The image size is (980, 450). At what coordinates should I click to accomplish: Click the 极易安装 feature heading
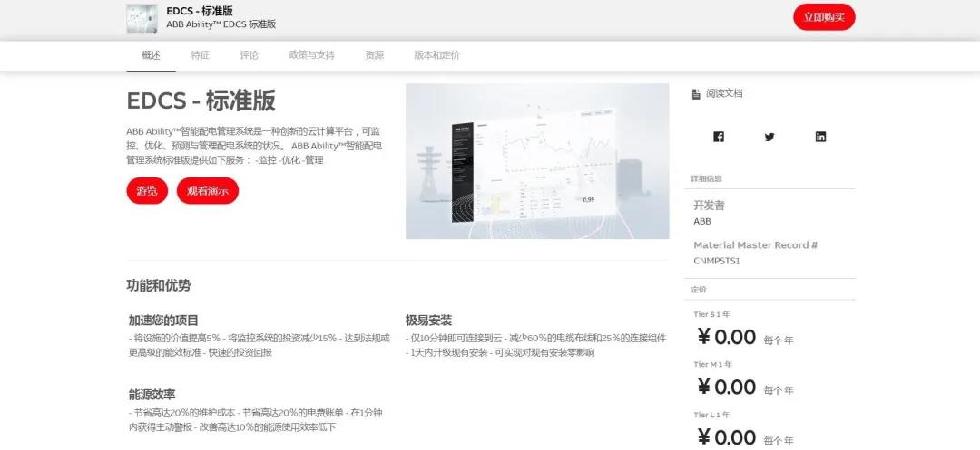point(429,321)
